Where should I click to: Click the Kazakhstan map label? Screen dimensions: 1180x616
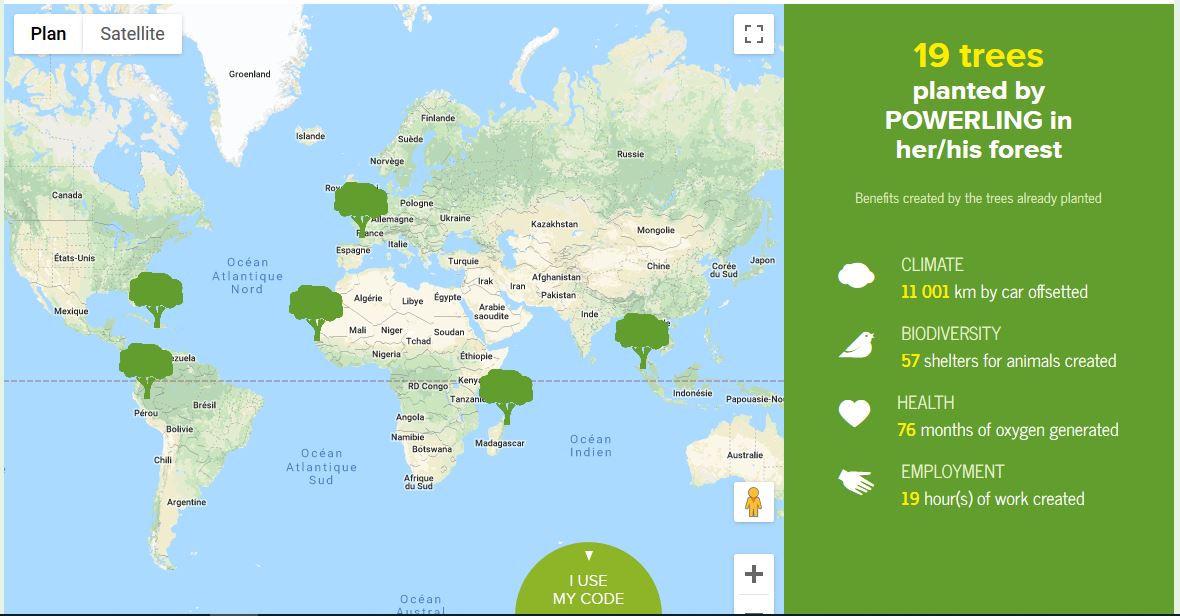555,224
